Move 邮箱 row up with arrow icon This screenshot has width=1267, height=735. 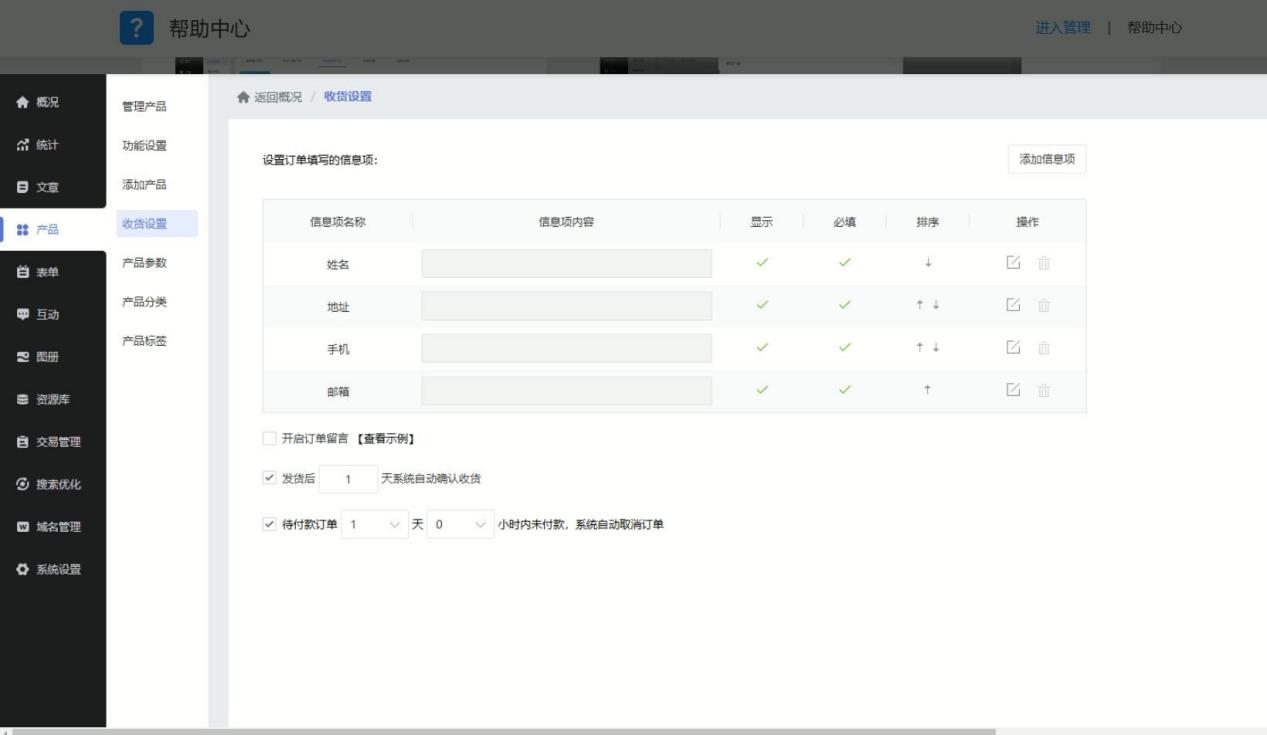(928, 390)
